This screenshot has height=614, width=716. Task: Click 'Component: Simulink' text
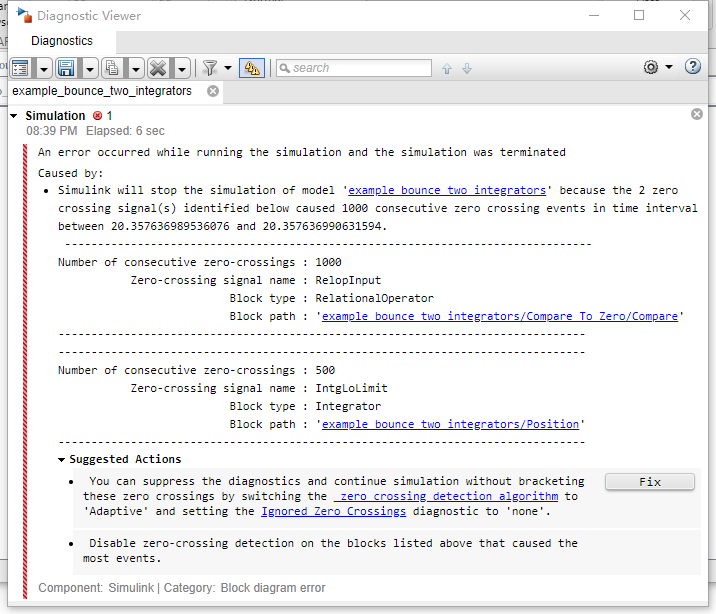coord(96,588)
